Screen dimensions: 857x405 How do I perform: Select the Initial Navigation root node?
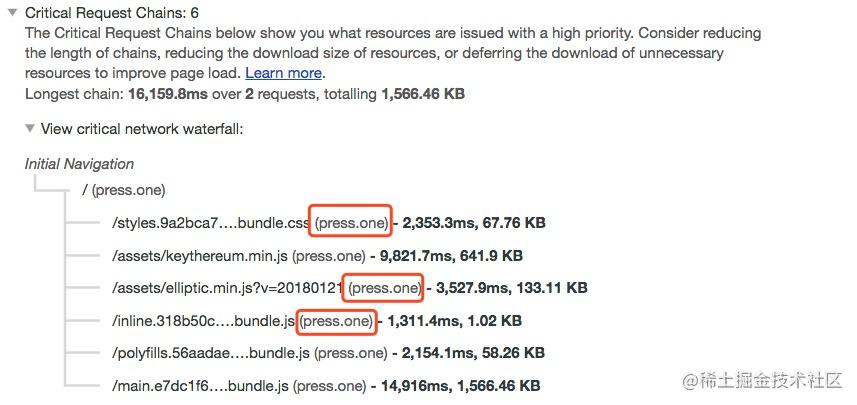pyautogui.click(x=79, y=164)
